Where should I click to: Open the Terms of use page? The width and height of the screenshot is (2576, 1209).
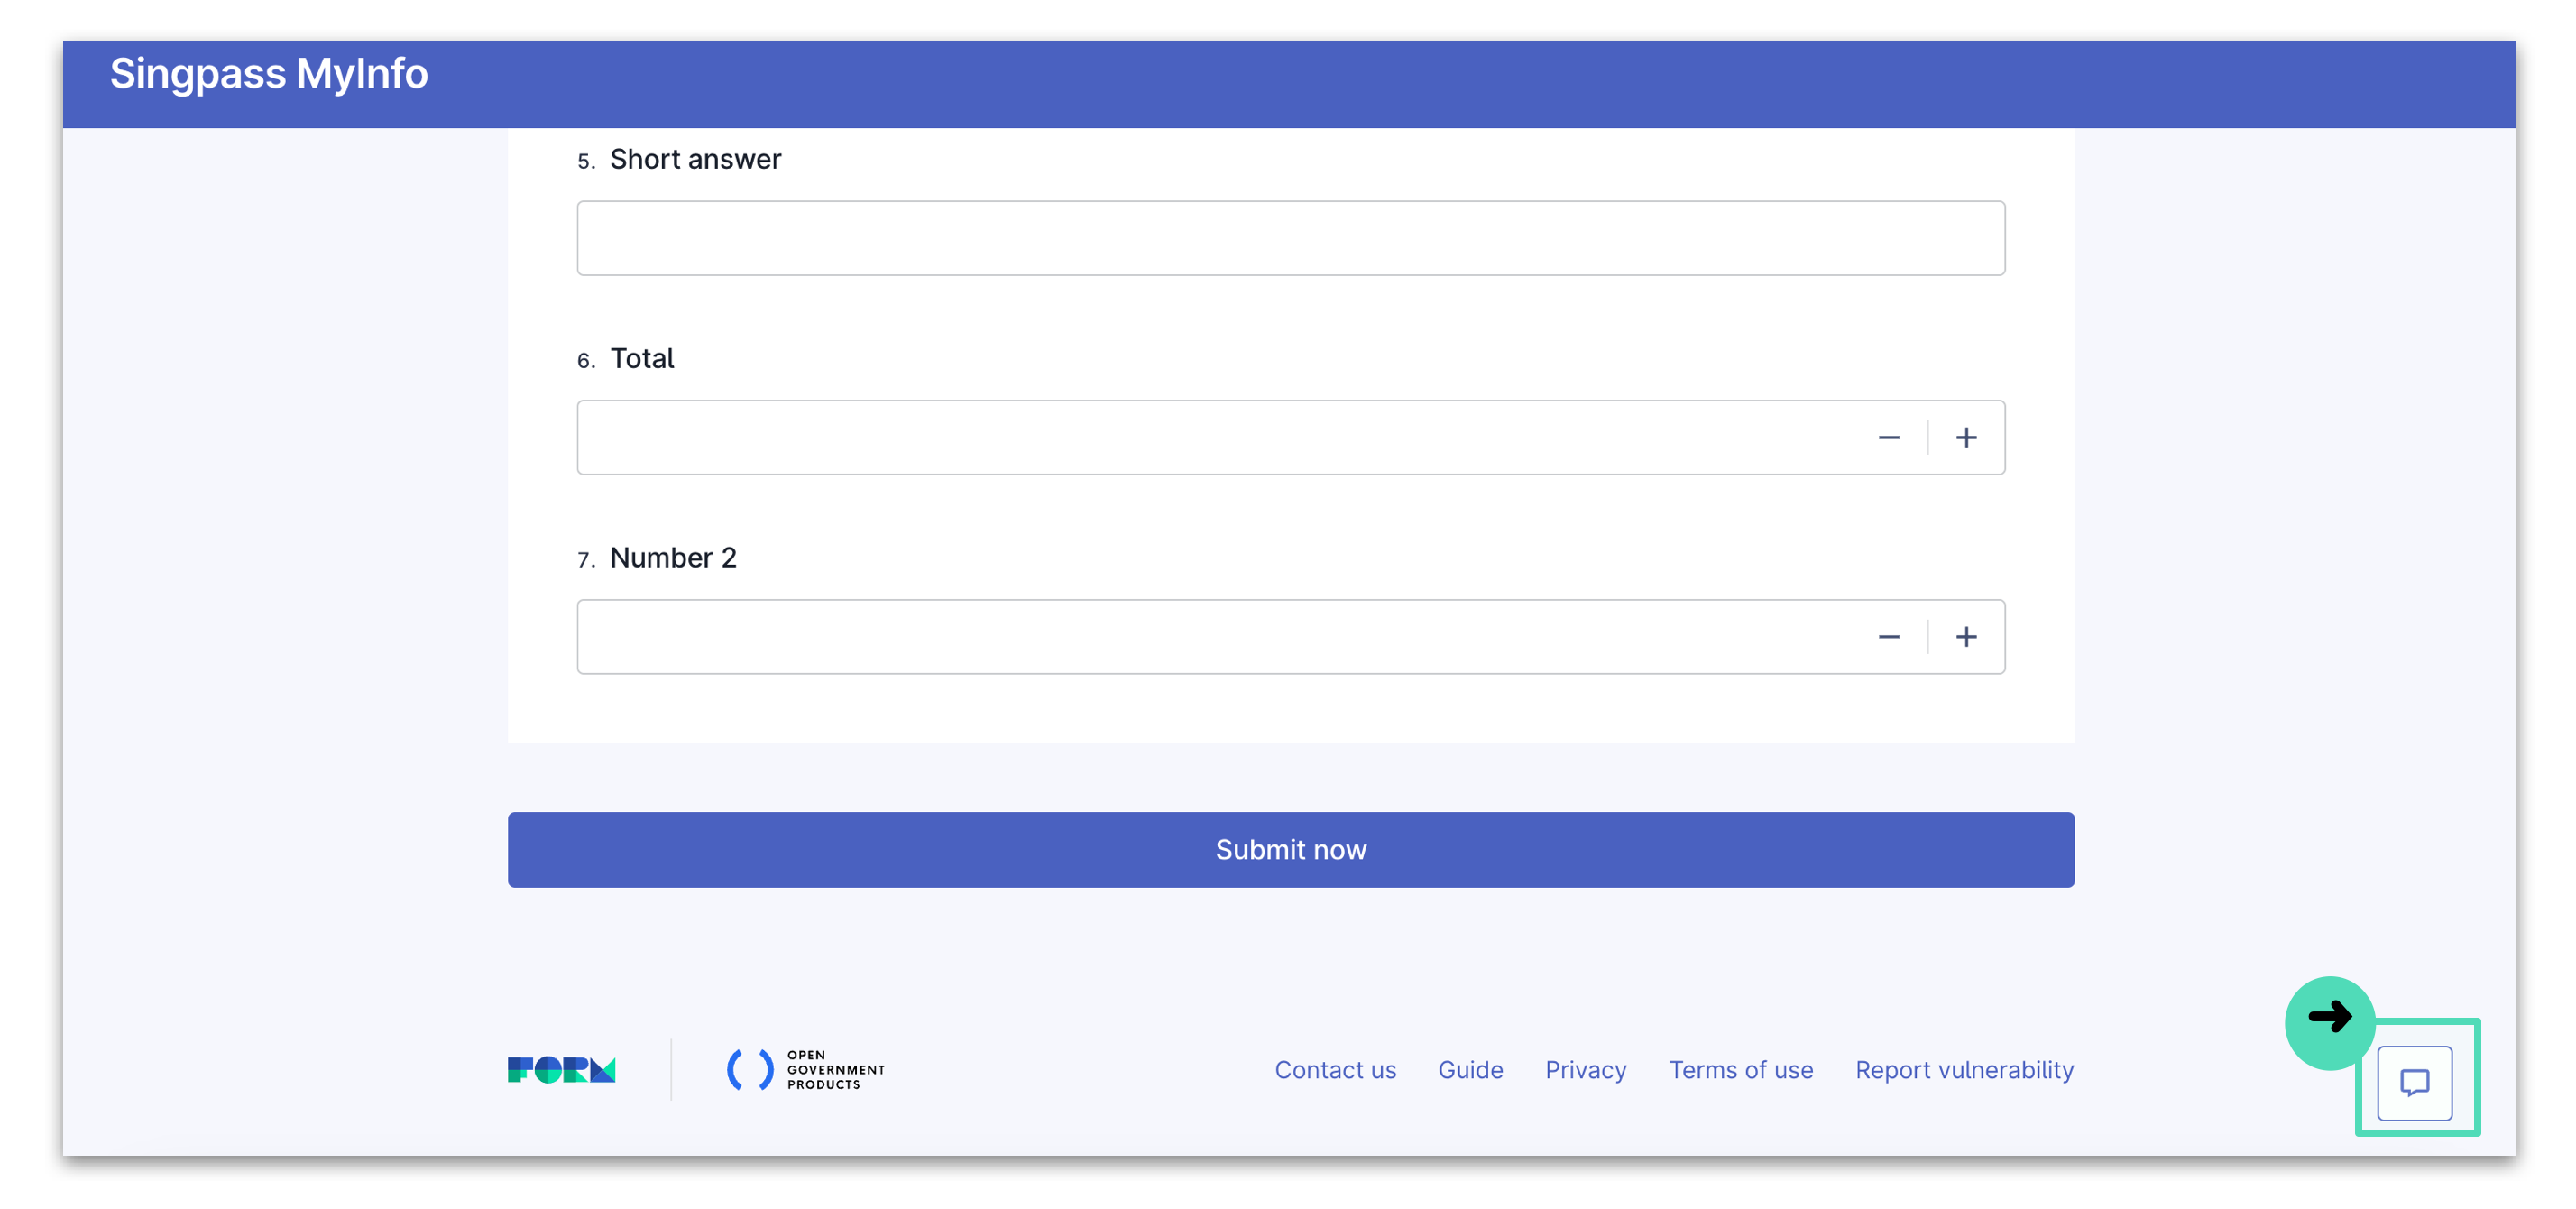(x=1741, y=1069)
